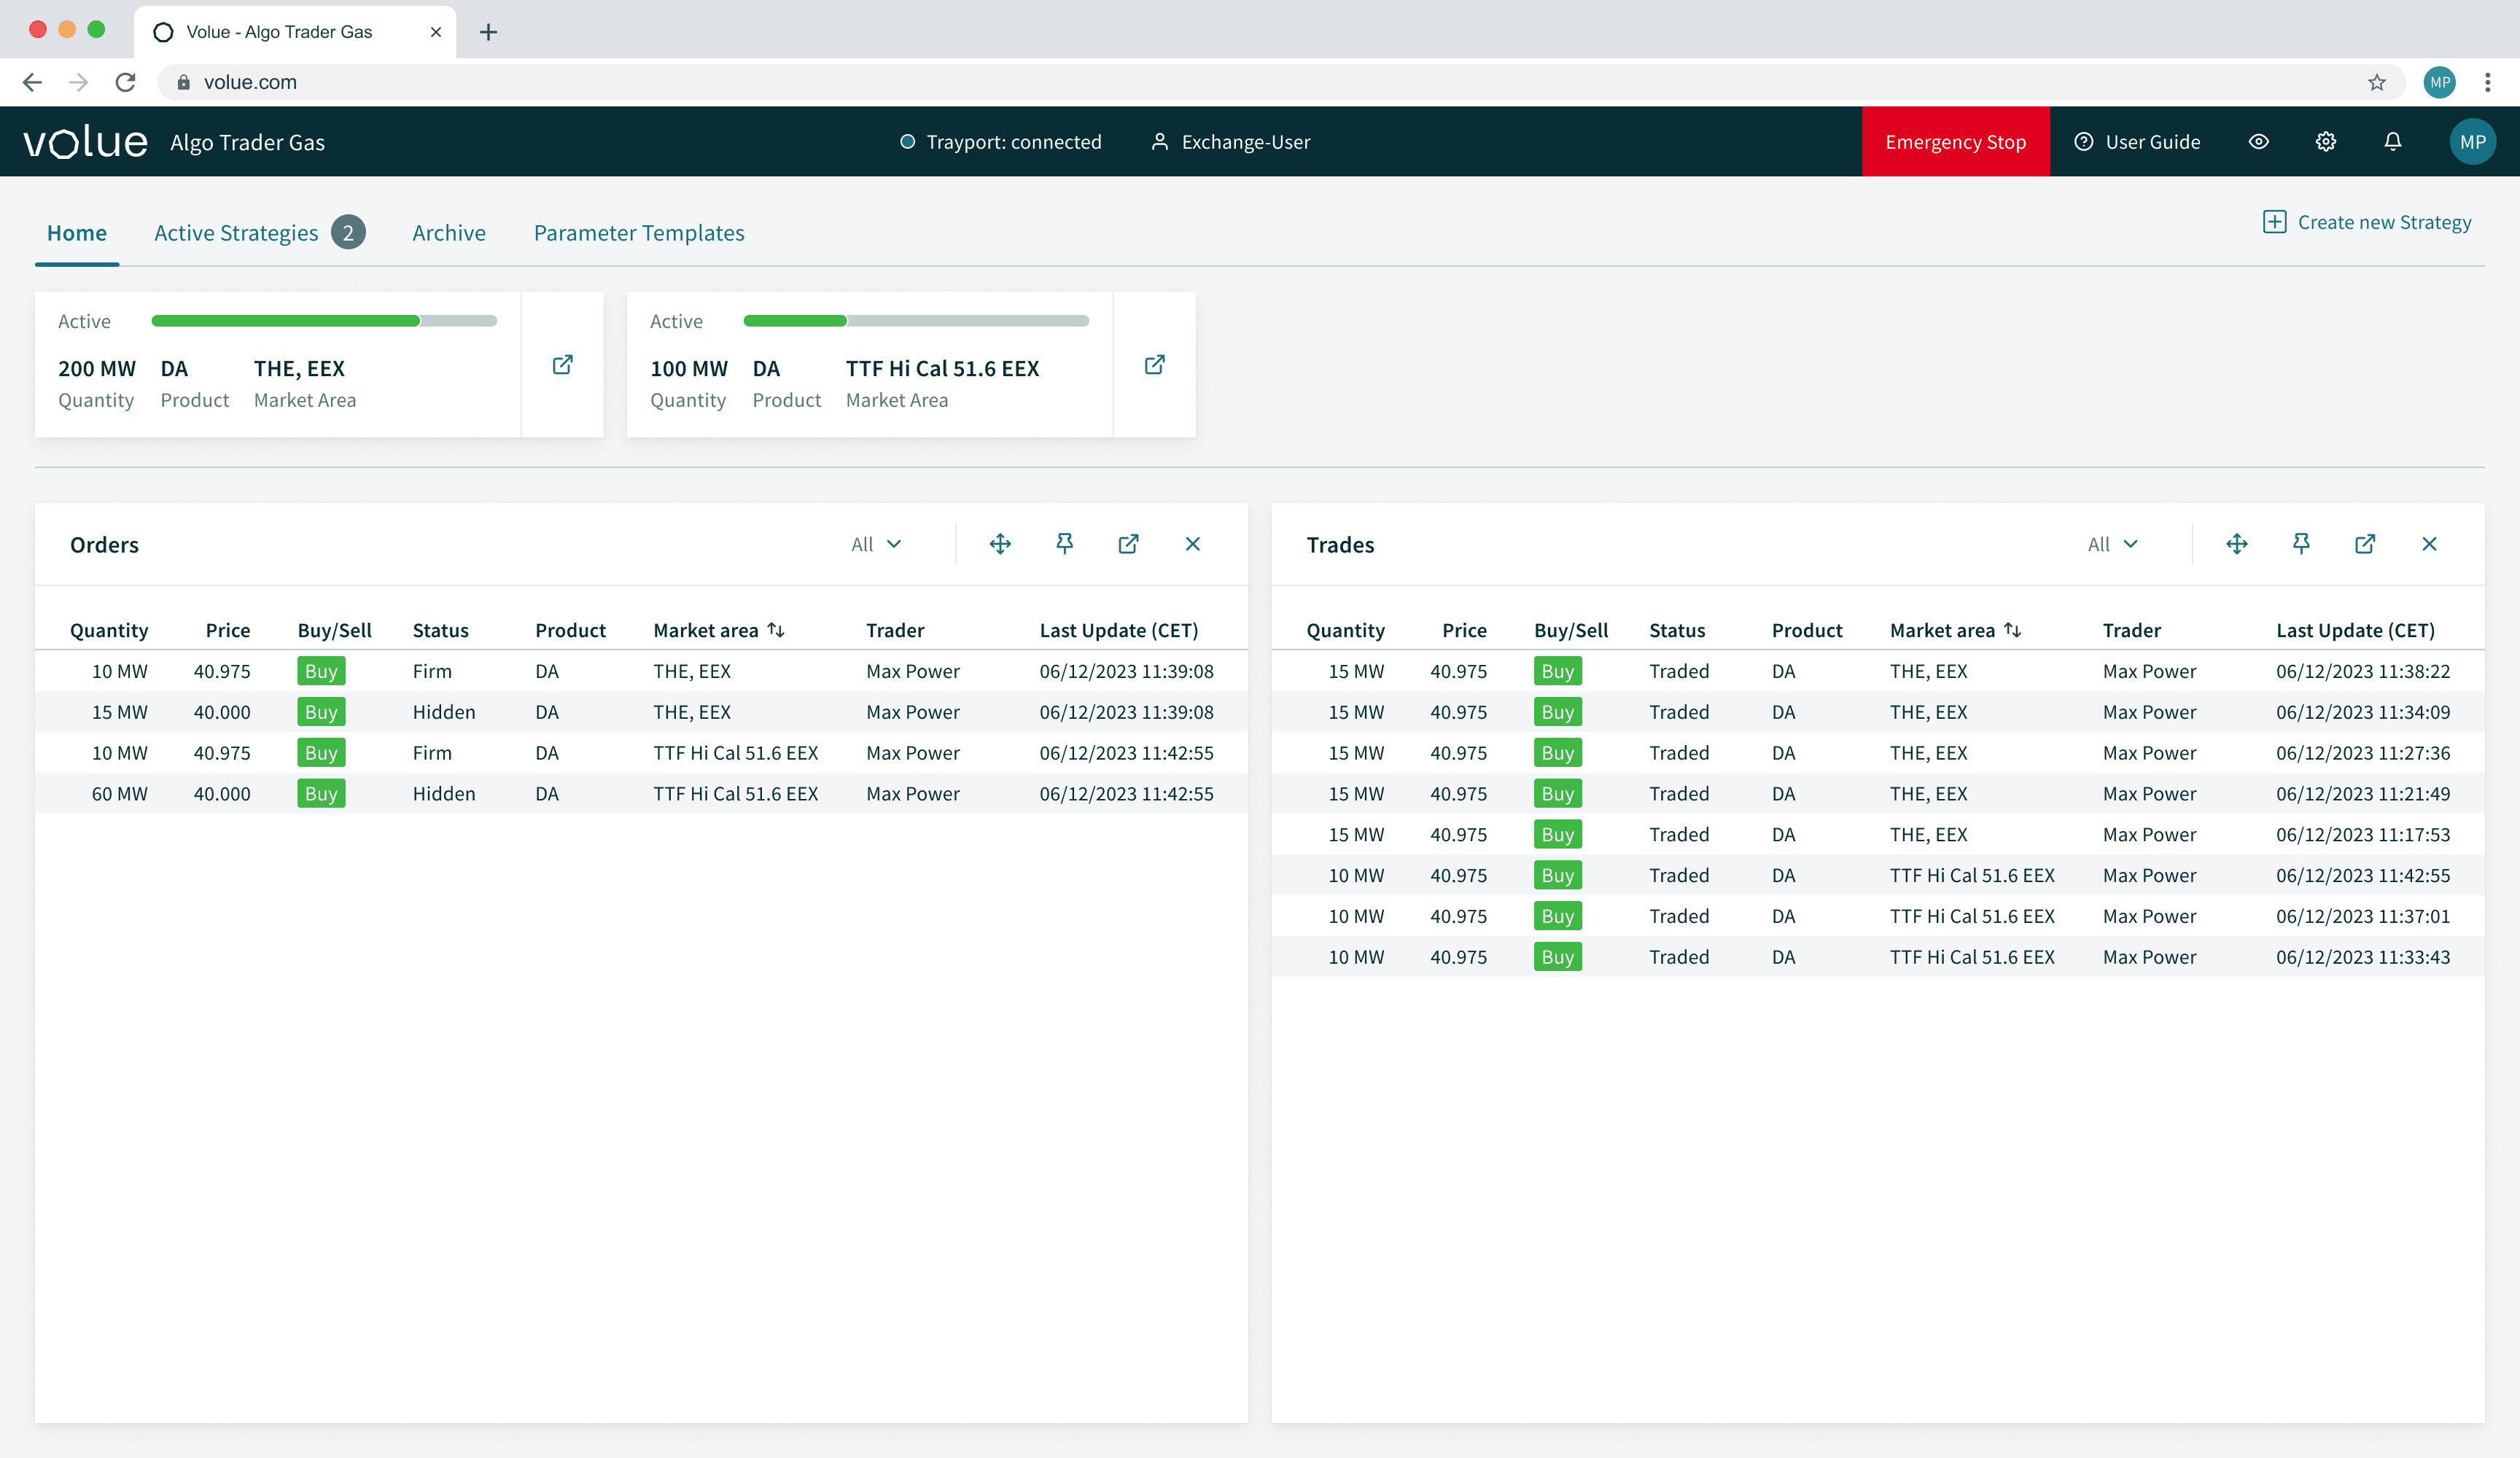Viewport: 2520px width, 1458px height.
Task: Open the settings gear in header
Action: [2326, 142]
